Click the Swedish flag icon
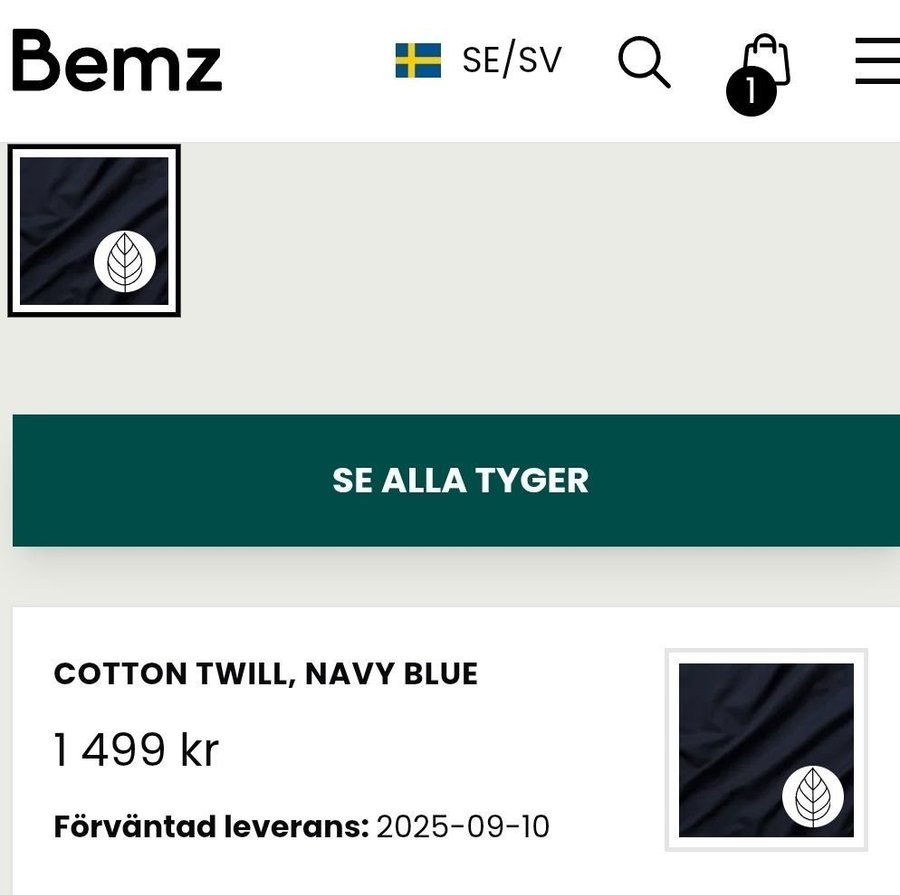The height and width of the screenshot is (895, 900). coord(418,61)
